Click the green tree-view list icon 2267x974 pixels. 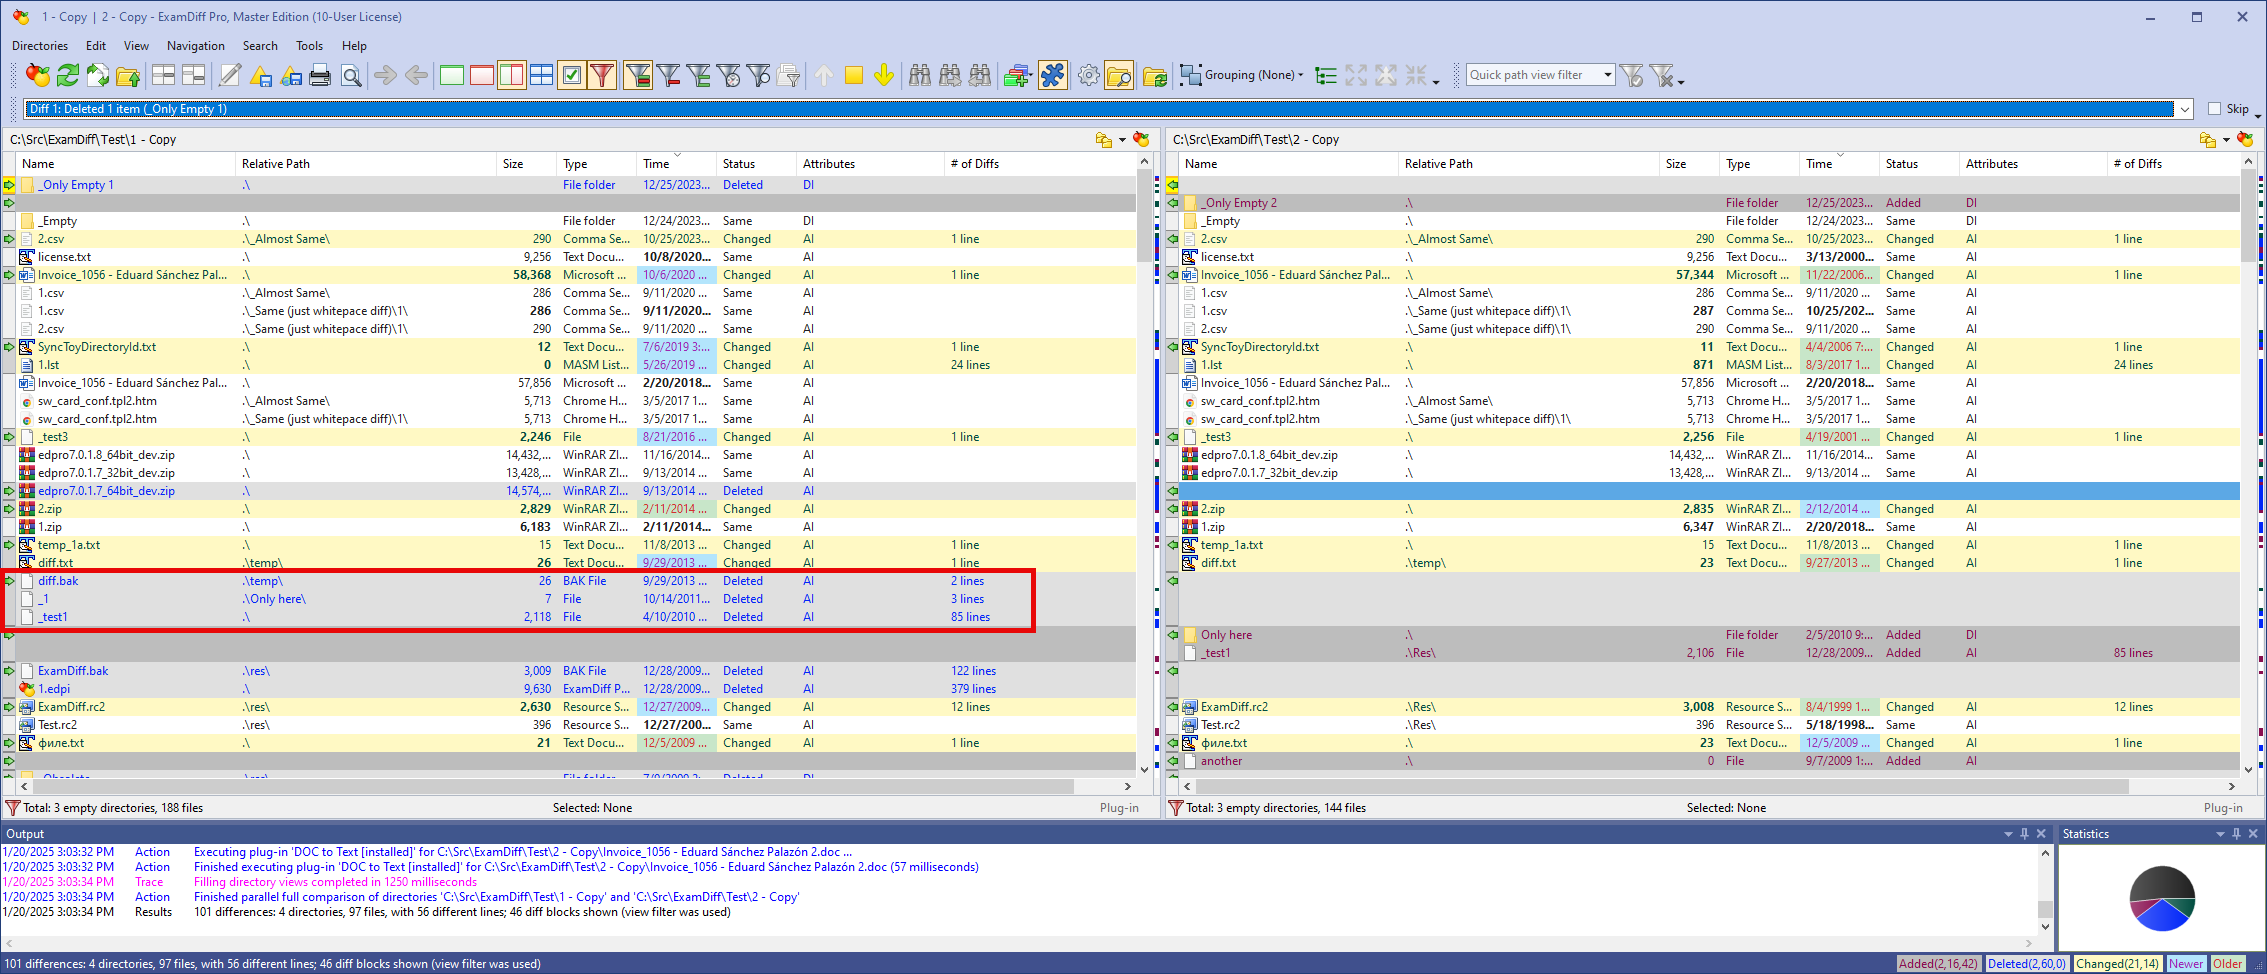tap(1326, 75)
